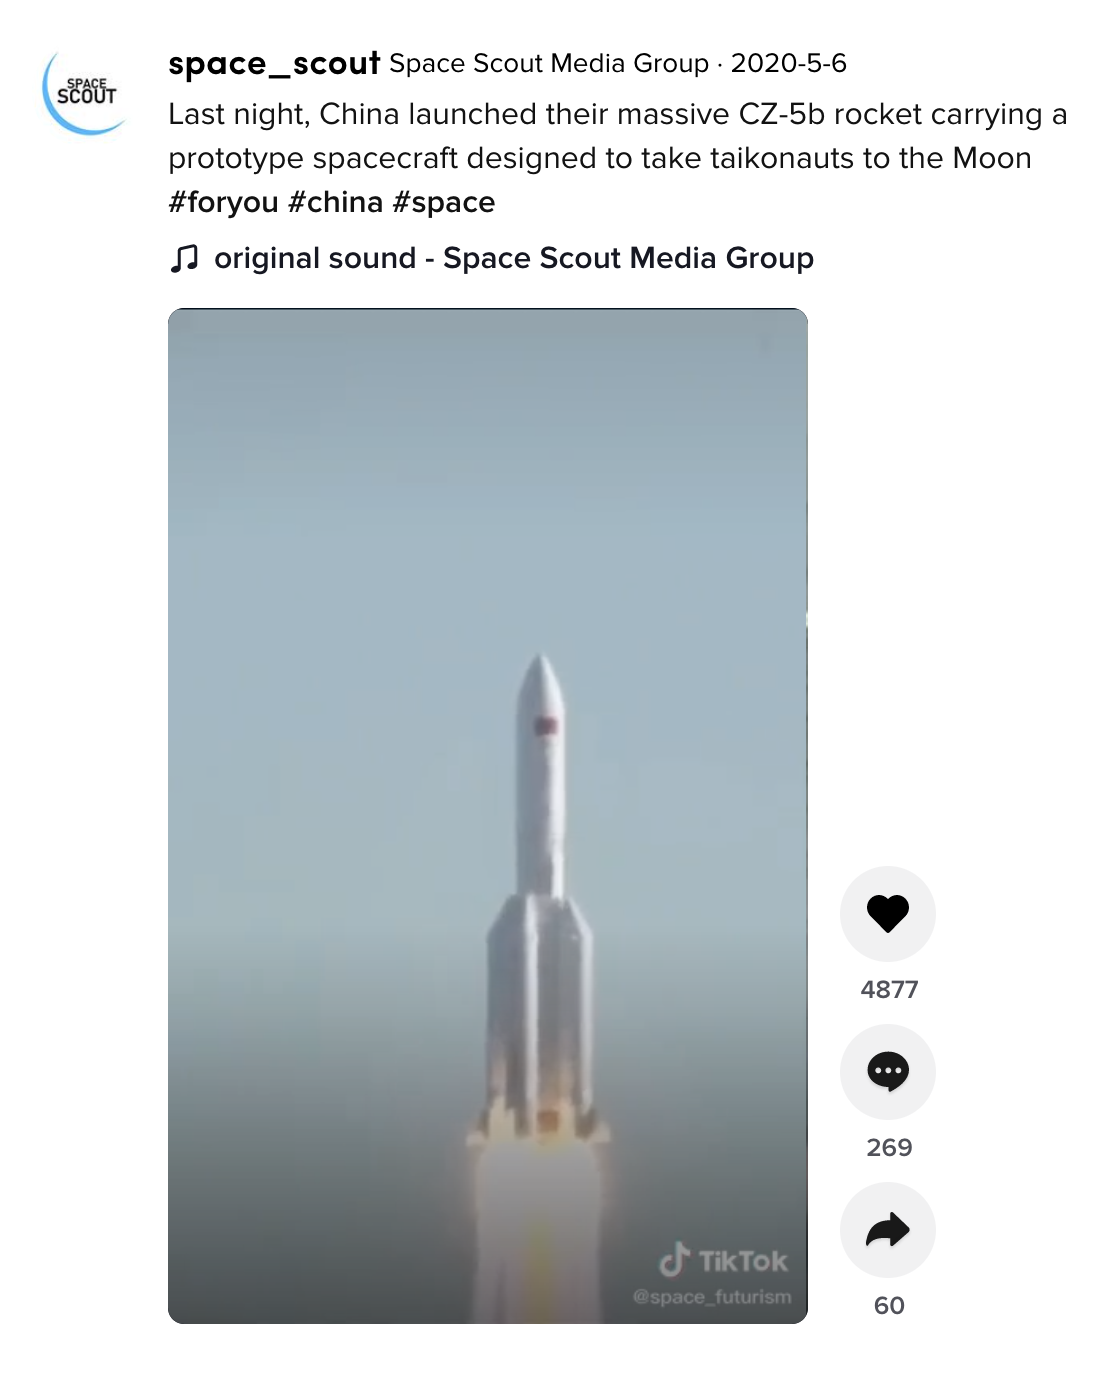Click the 4877 likes count
Image resolution: width=1102 pixels, height=1380 pixels.
888,989
